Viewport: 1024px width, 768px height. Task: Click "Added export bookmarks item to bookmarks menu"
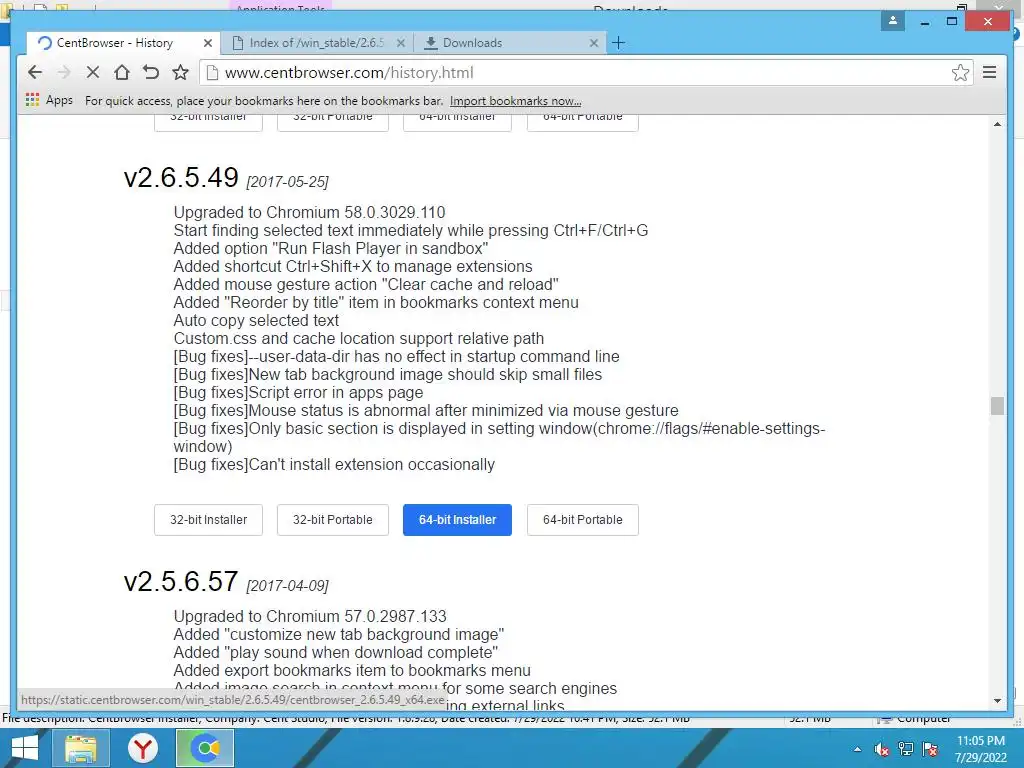point(352,671)
